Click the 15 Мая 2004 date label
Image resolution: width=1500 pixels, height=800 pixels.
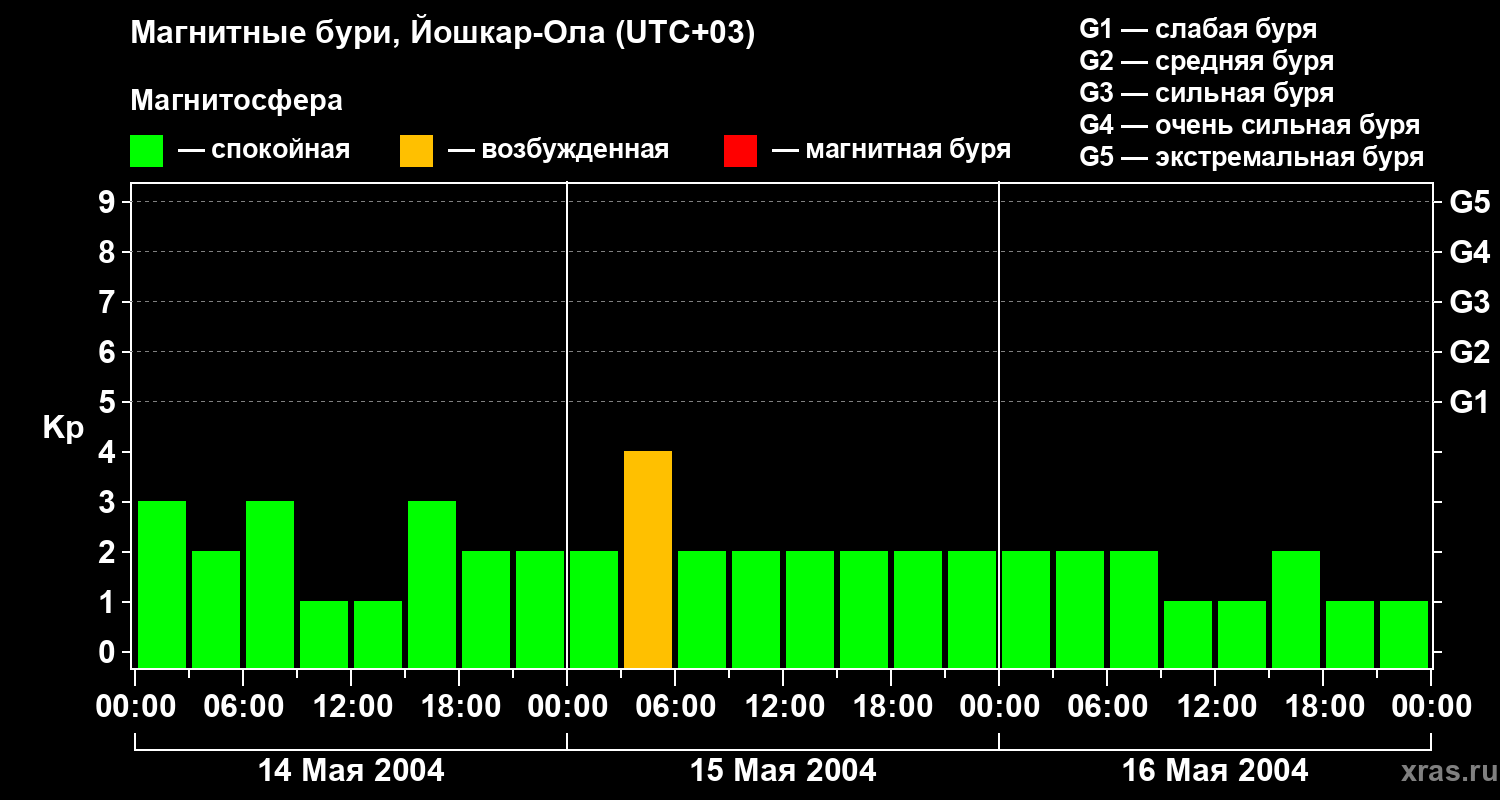pyautogui.click(x=783, y=770)
